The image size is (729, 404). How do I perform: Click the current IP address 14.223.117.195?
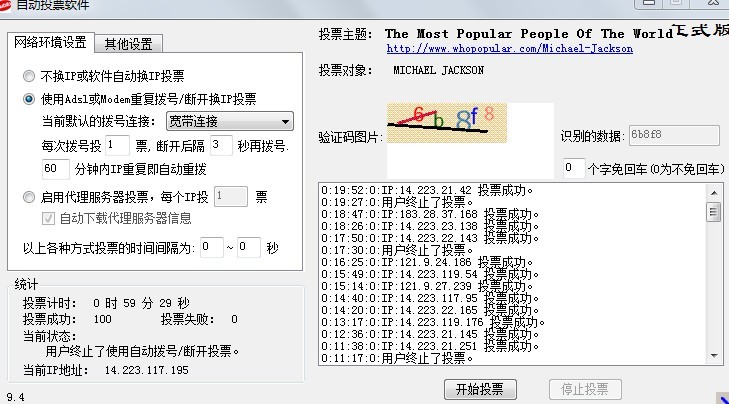(146, 371)
